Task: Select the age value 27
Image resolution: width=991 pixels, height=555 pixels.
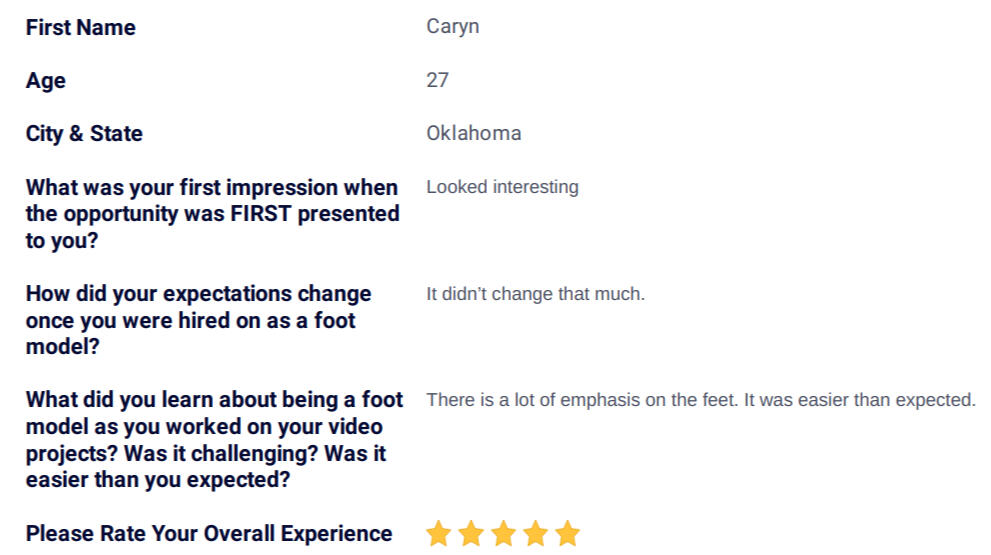Action: point(437,80)
